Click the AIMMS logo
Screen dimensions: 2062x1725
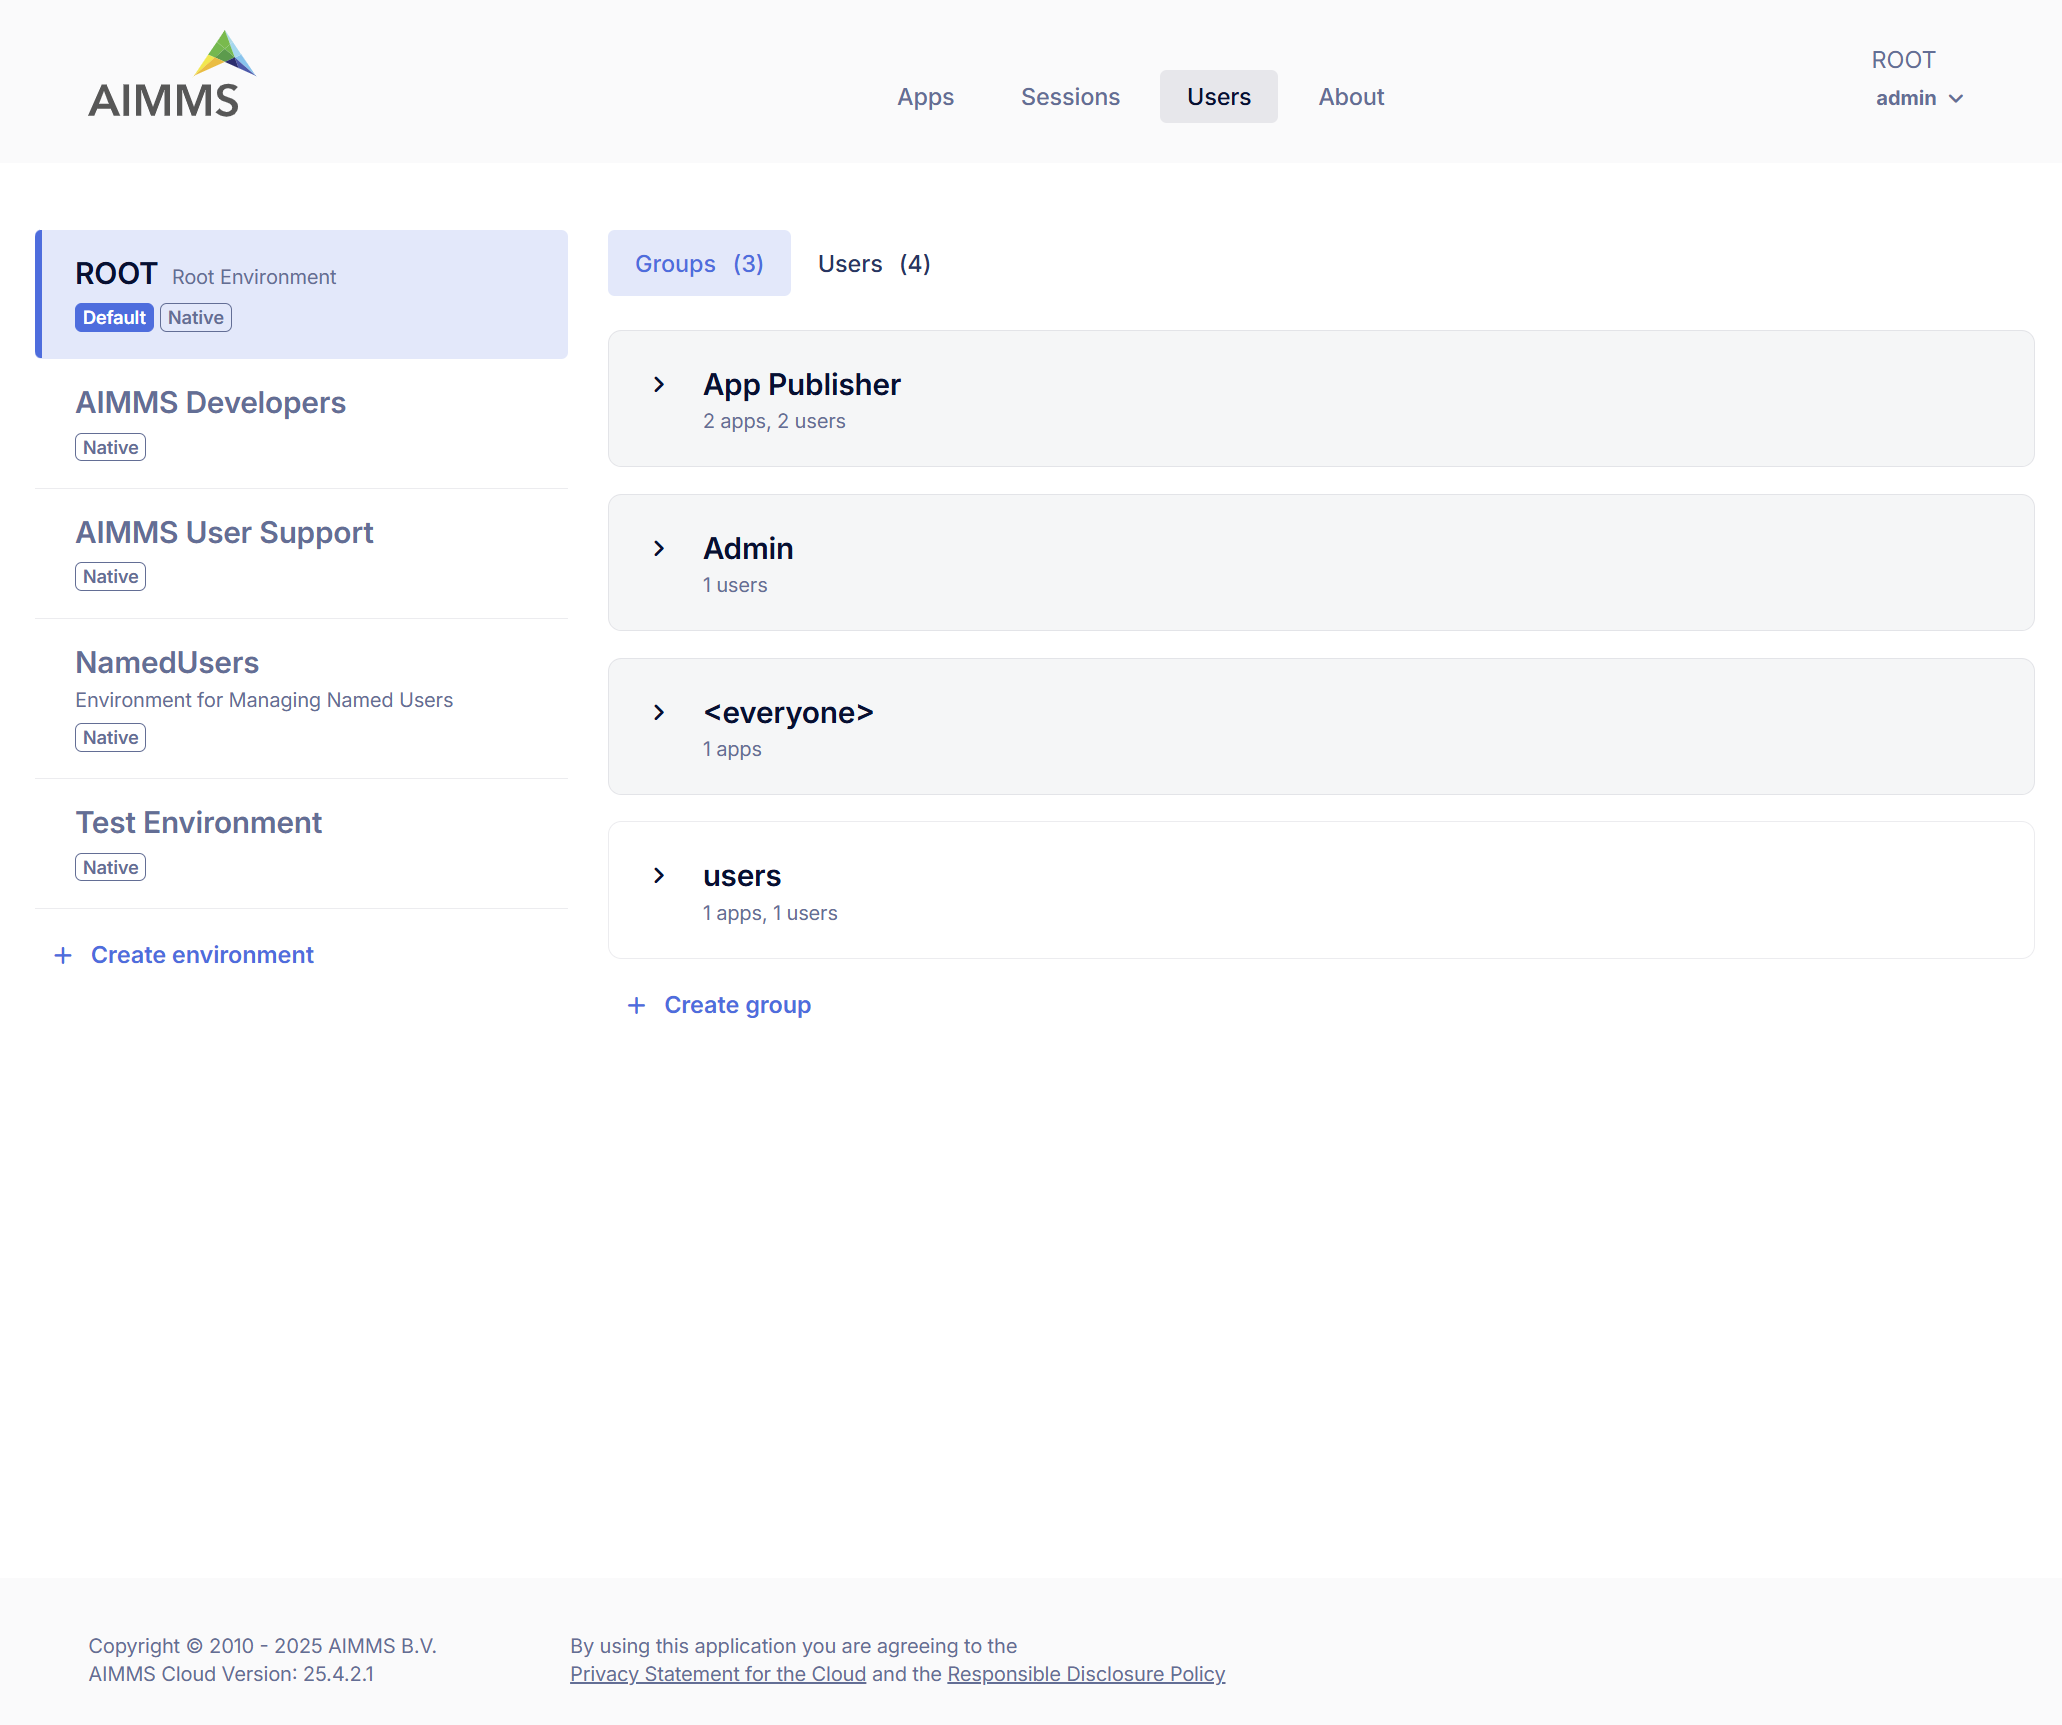[171, 75]
